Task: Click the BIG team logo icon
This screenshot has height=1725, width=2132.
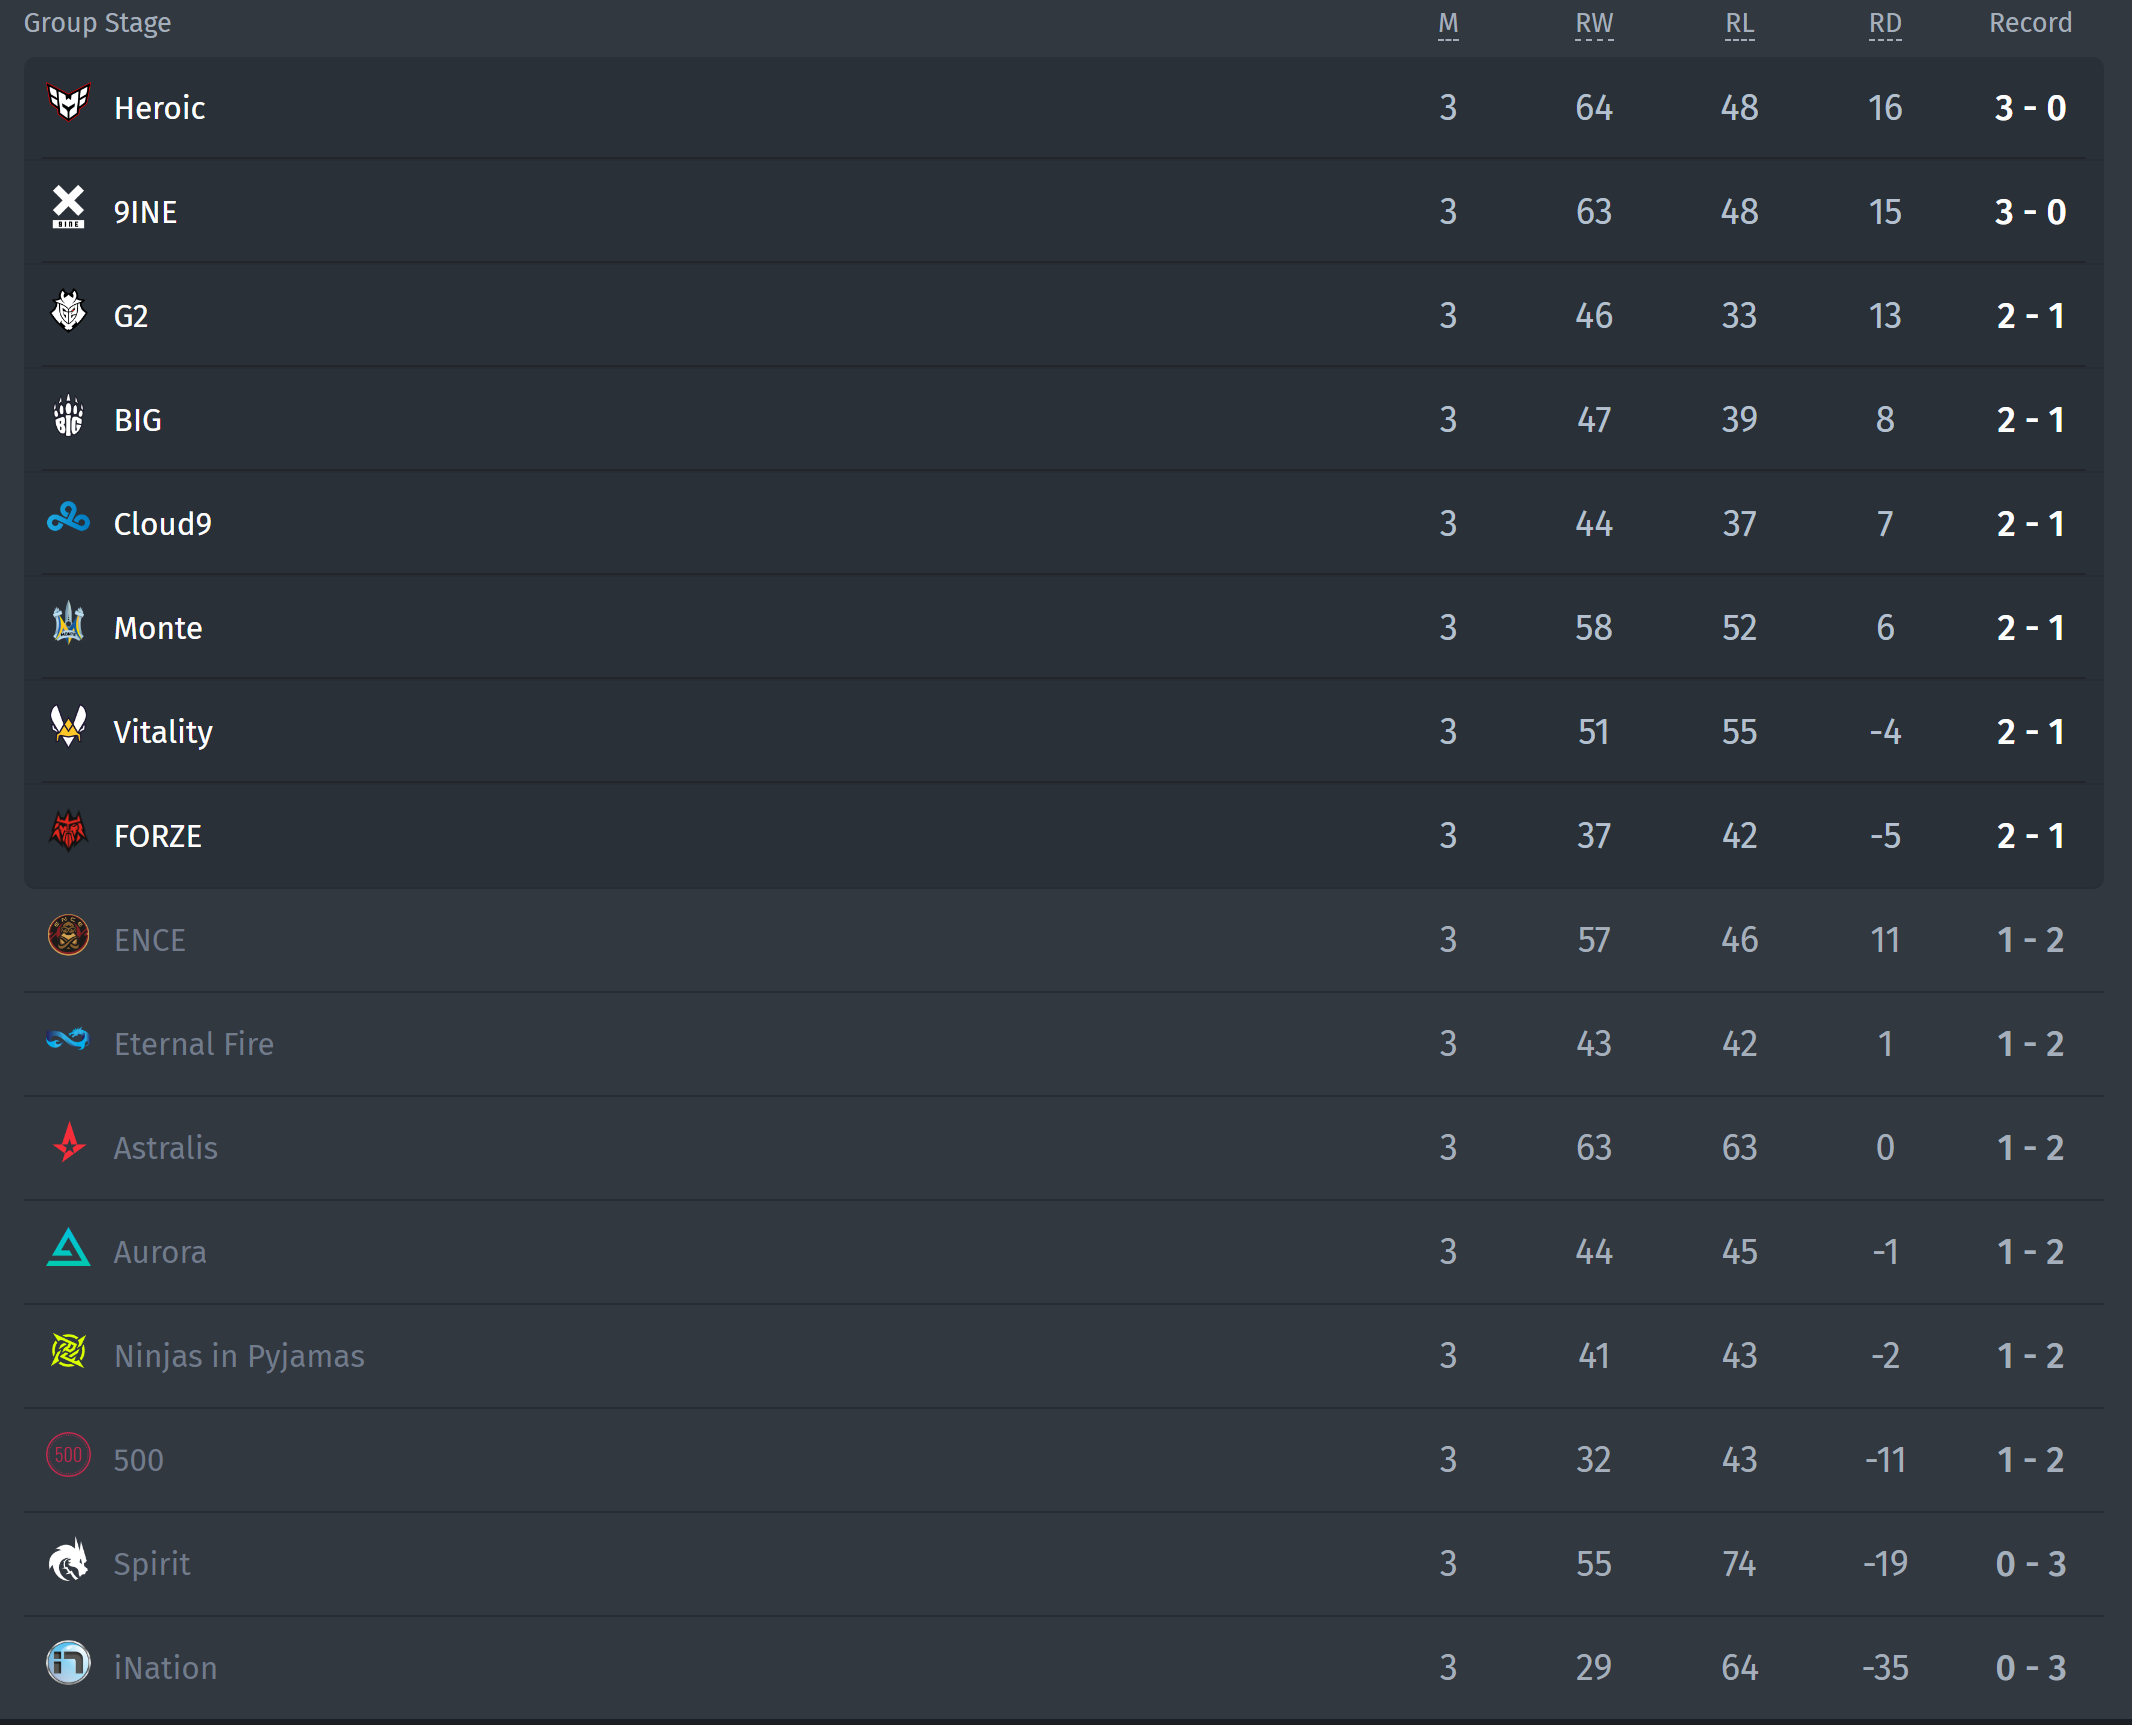Action: [69, 415]
